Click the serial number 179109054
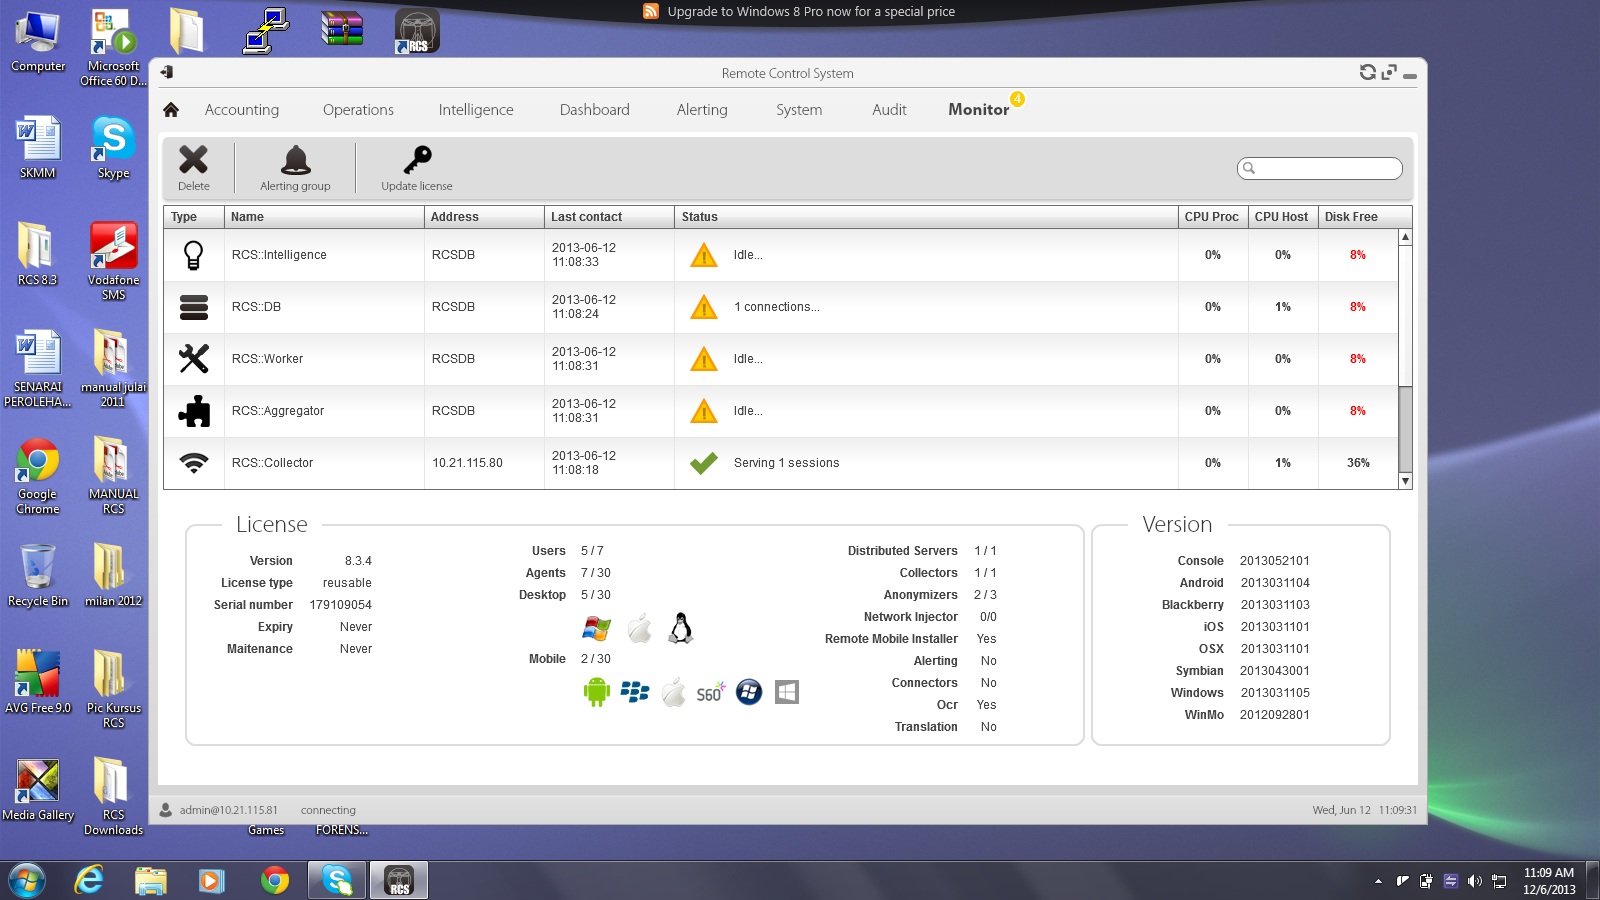This screenshot has width=1600, height=900. (340, 605)
